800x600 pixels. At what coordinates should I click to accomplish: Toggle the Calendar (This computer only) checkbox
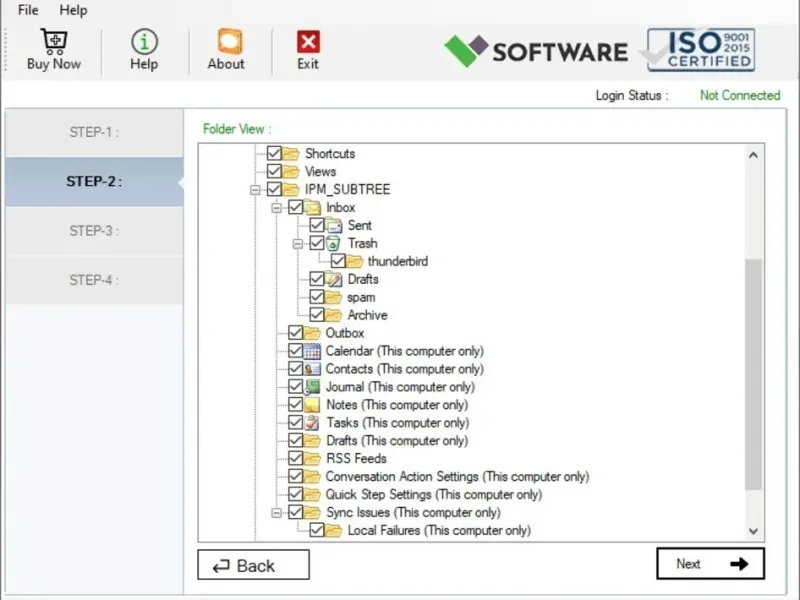295,351
